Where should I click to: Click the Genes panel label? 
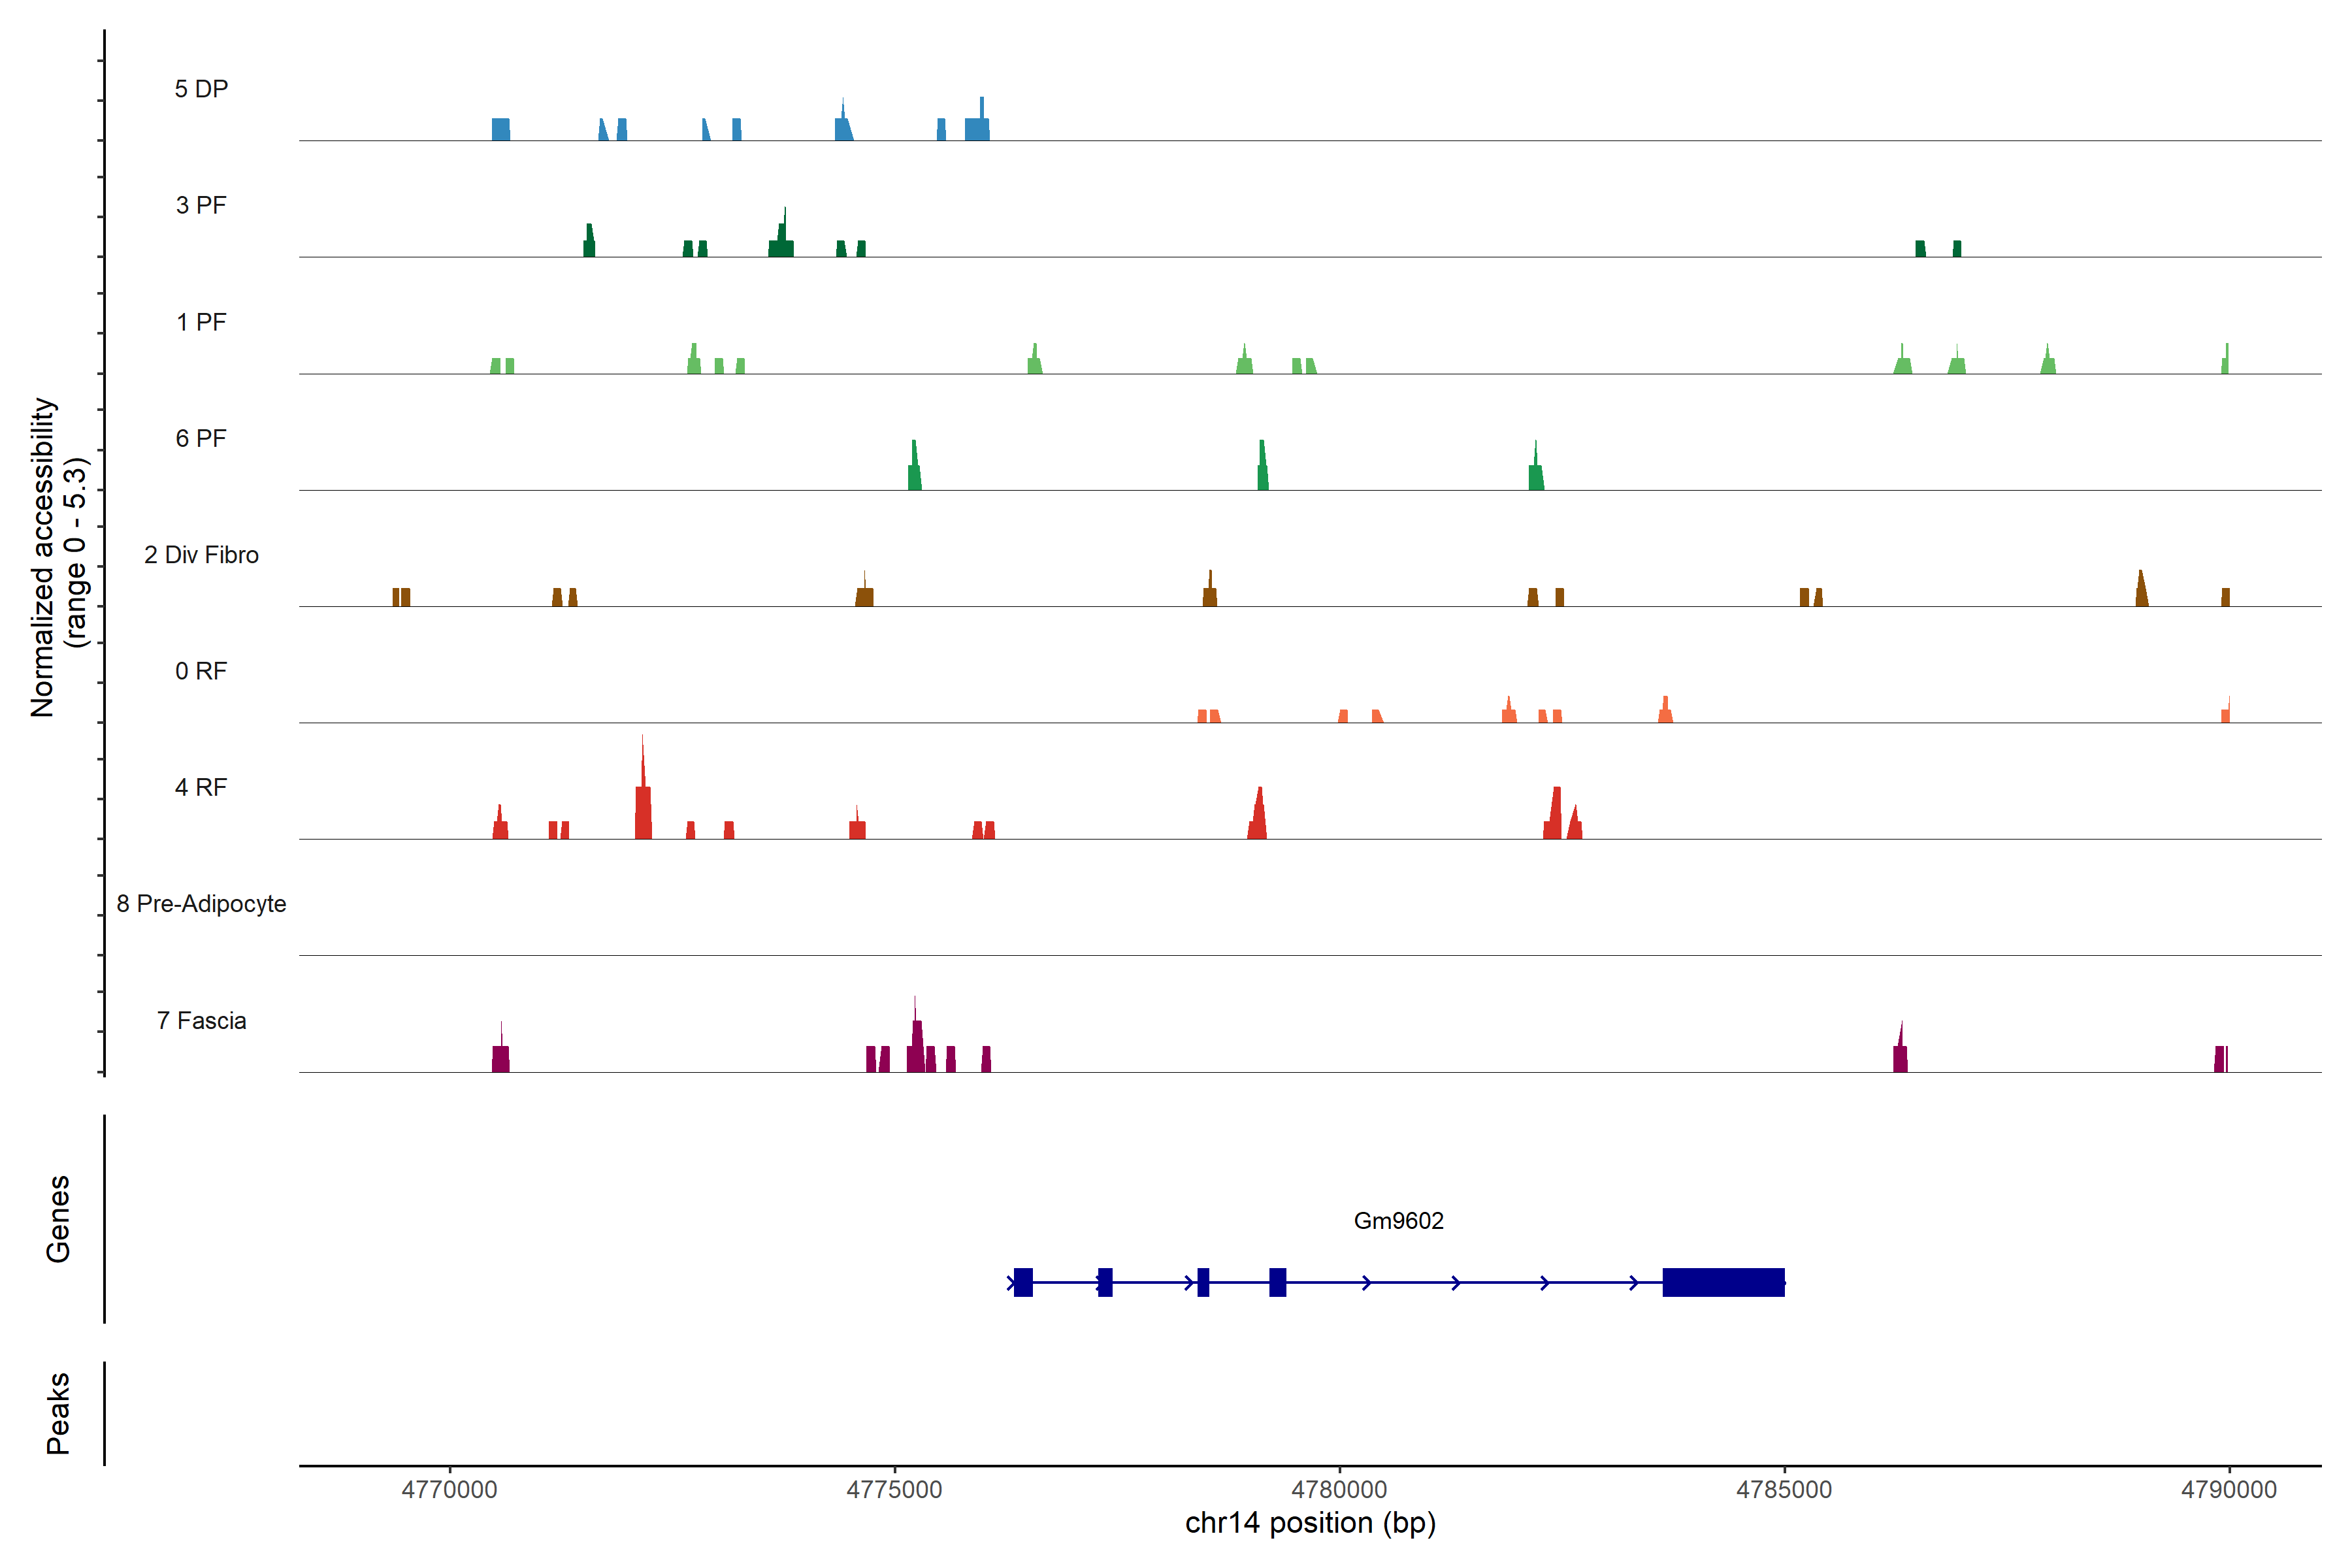point(58,1219)
